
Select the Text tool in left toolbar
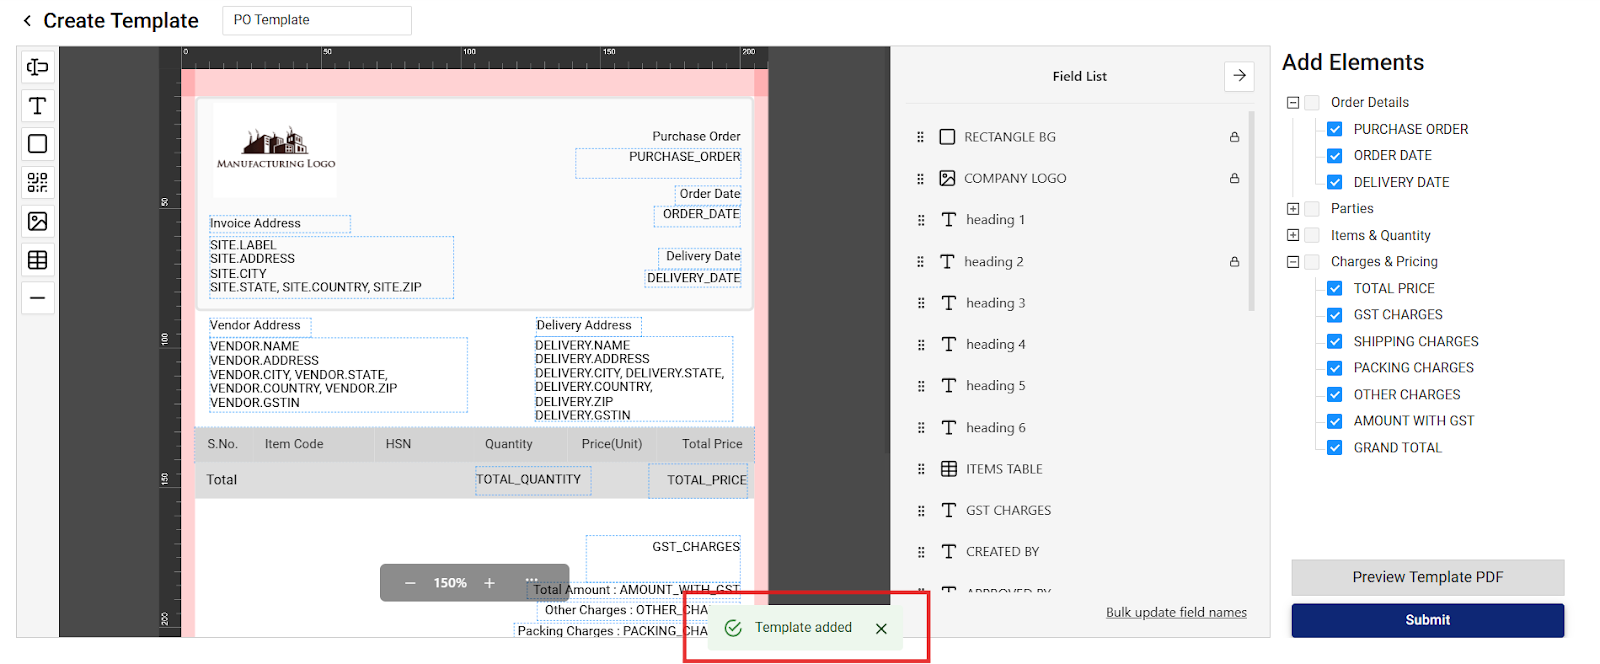coord(38,106)
